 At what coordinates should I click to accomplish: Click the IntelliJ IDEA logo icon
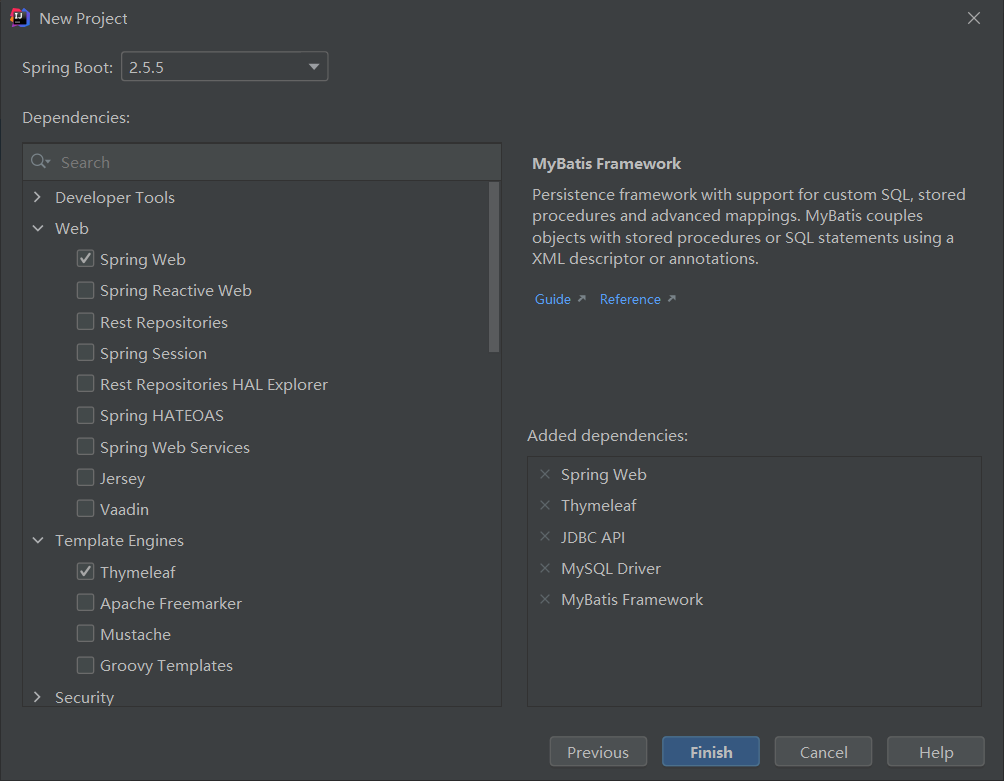click(20, 18)
